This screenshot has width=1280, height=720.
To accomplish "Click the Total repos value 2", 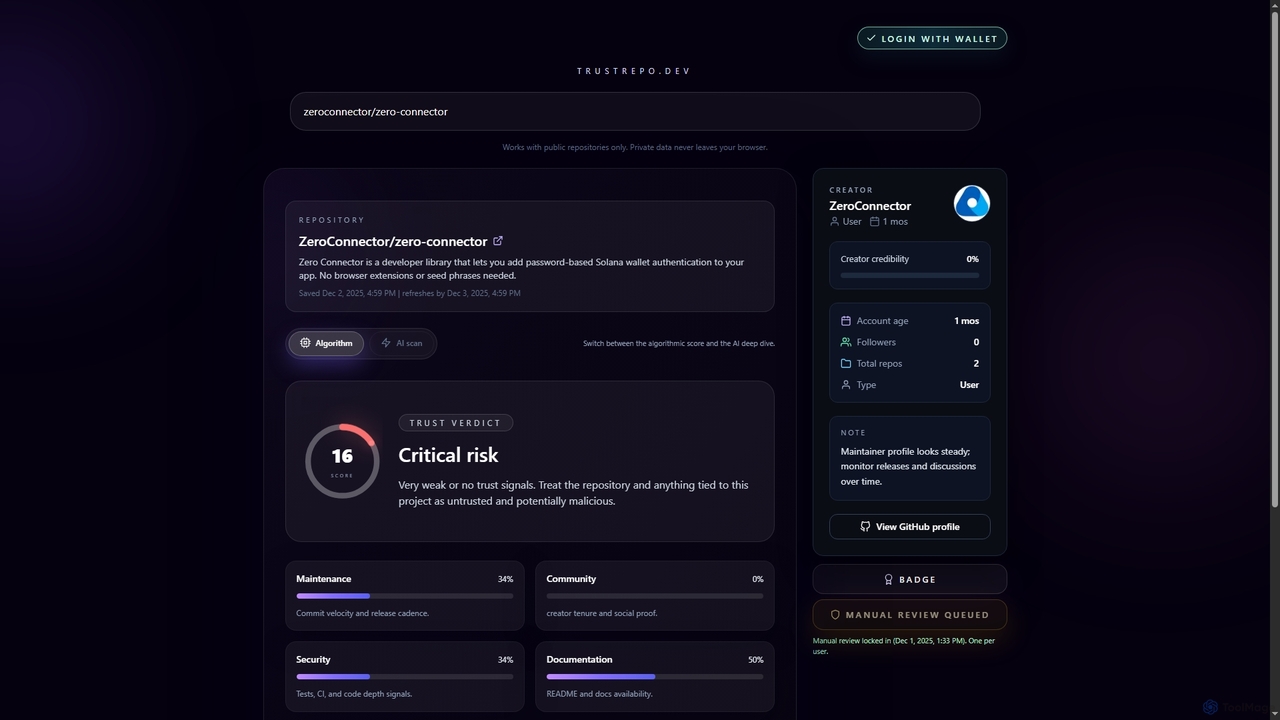I will [x=976, y=364].
